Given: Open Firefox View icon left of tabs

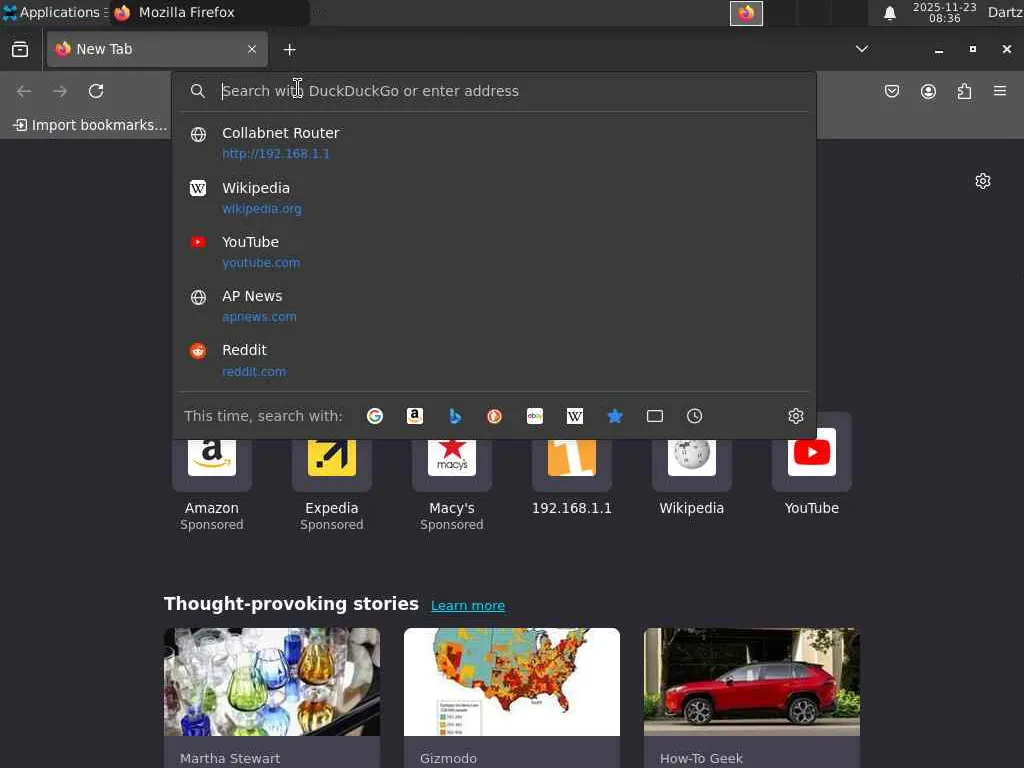Looking at the screenshot, I should [20, 50].
